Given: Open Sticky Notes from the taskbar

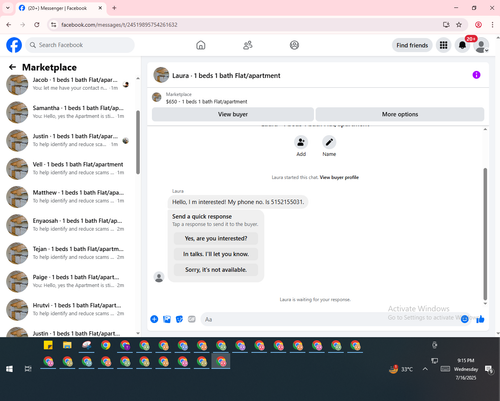Looking at the screenshot, I should [48, 345].
